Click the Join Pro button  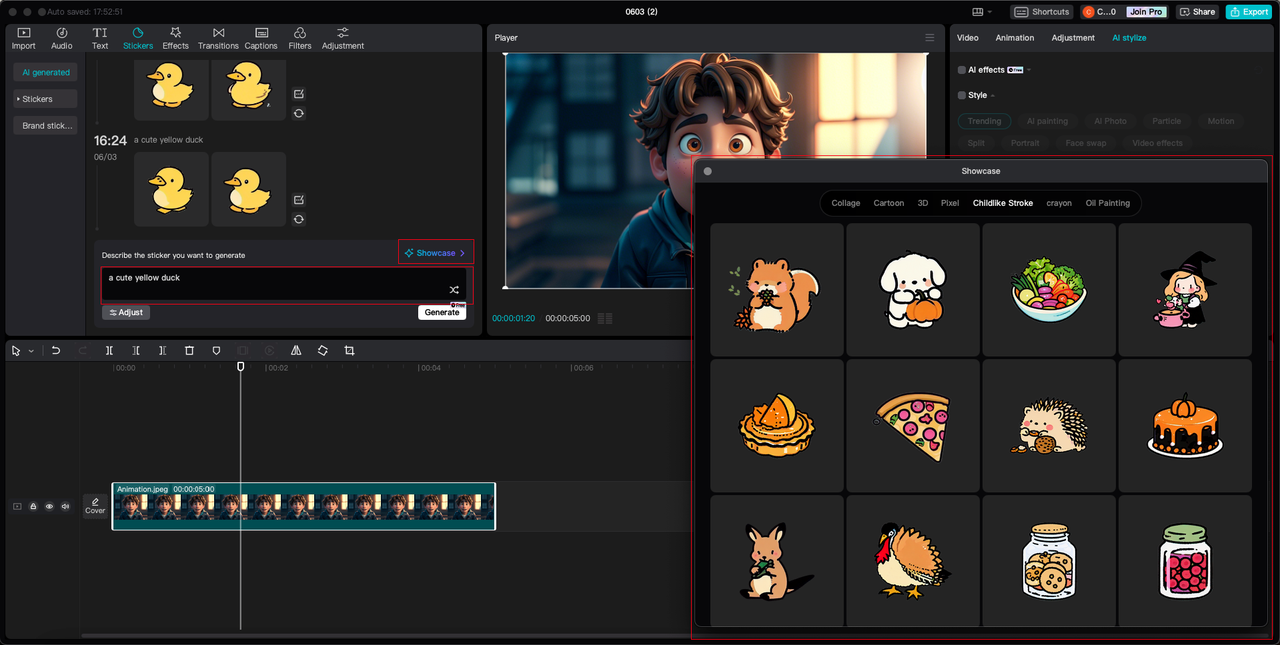pyautogui.click(x=1146, y=12)
